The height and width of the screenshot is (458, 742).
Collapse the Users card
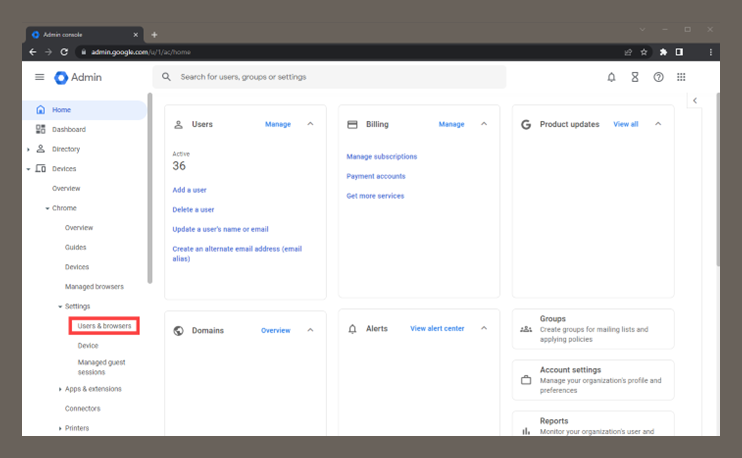click(310, 124)
